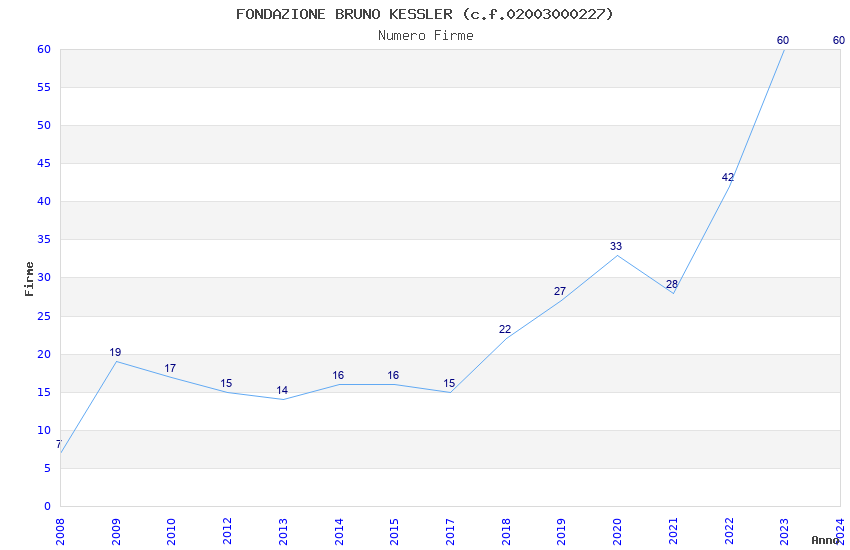The image size is (850, 550).
Task: Click the x-axis year 2012
Action: (227, 531)
